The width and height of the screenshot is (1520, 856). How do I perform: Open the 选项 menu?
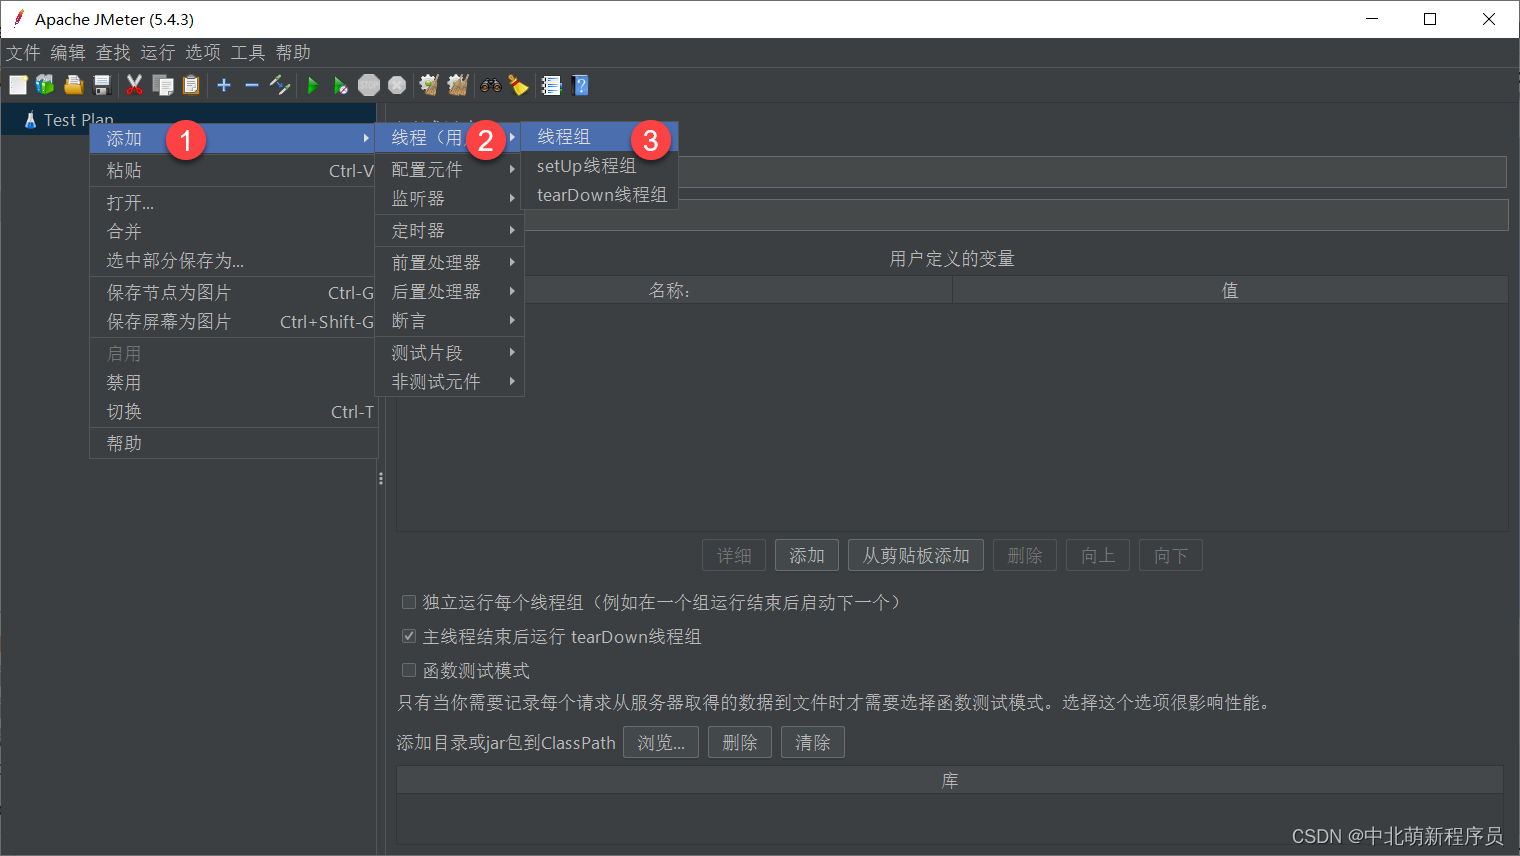[x=203, y=53]
